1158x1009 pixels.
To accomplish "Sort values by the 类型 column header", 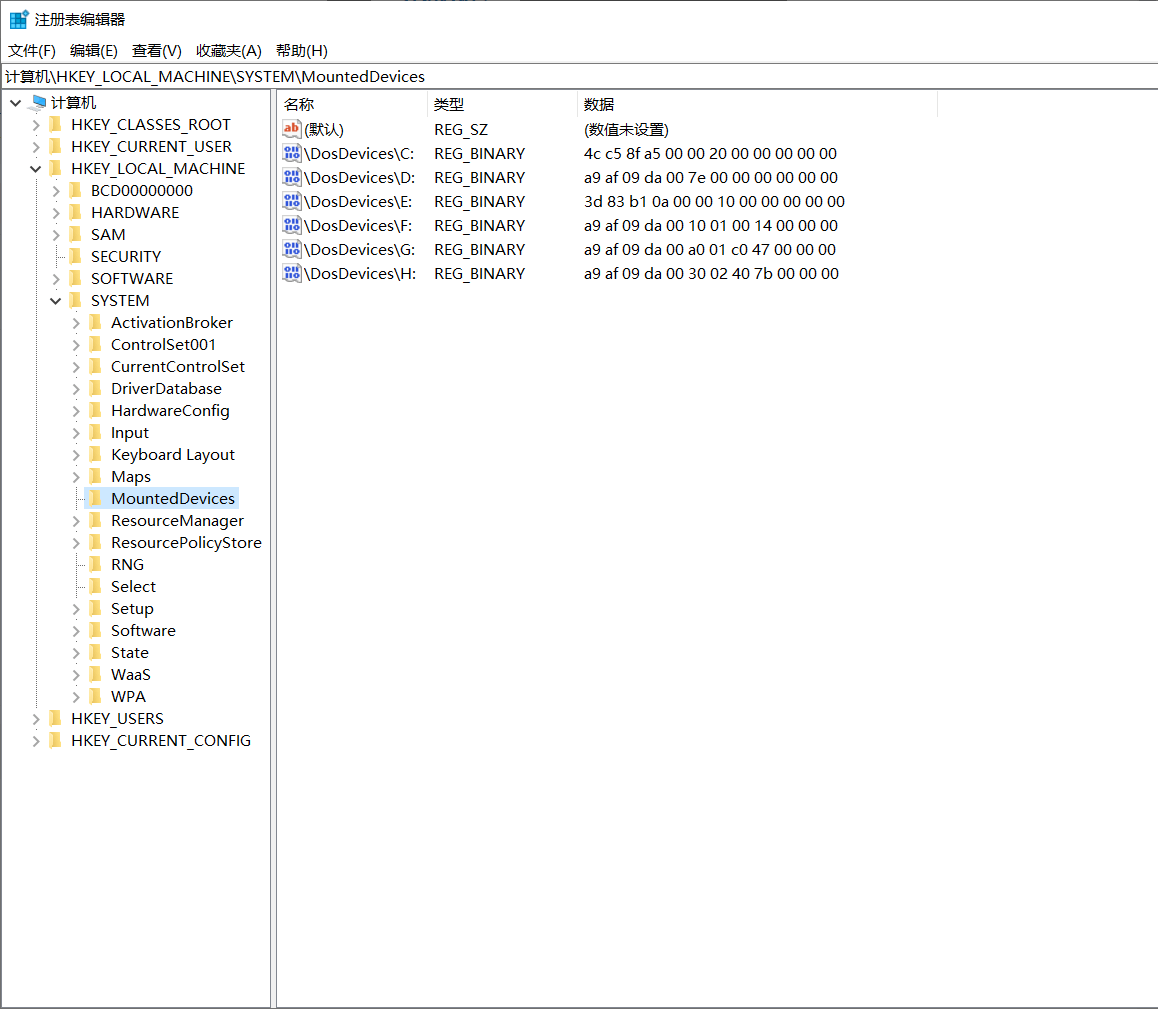I will coord(502,104).
